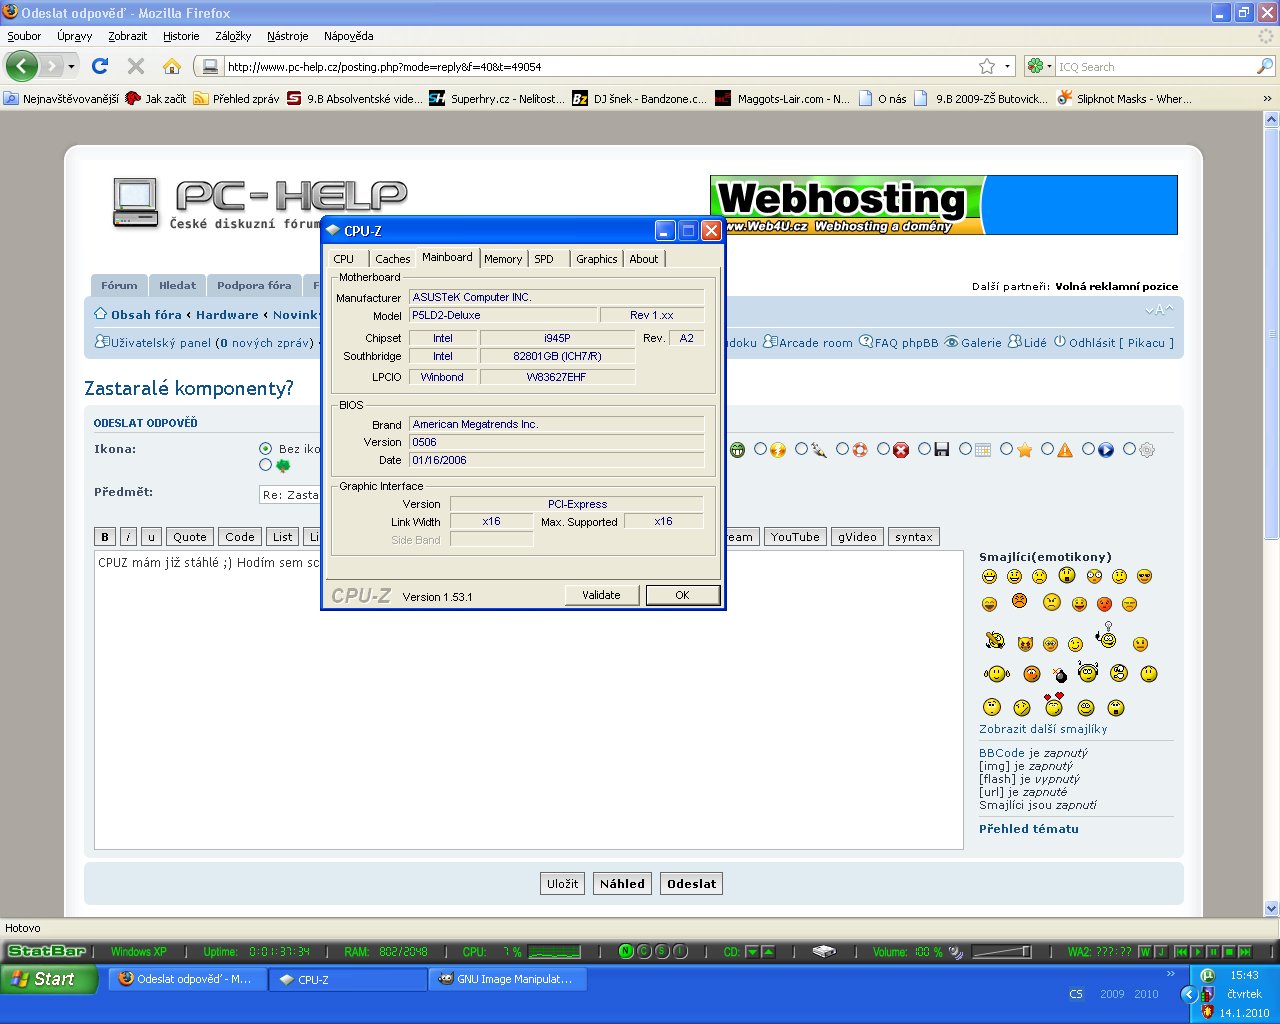The image size is (1280, 1024).
Task: Open the Nástroje menu
Action: tap(288, 36)
